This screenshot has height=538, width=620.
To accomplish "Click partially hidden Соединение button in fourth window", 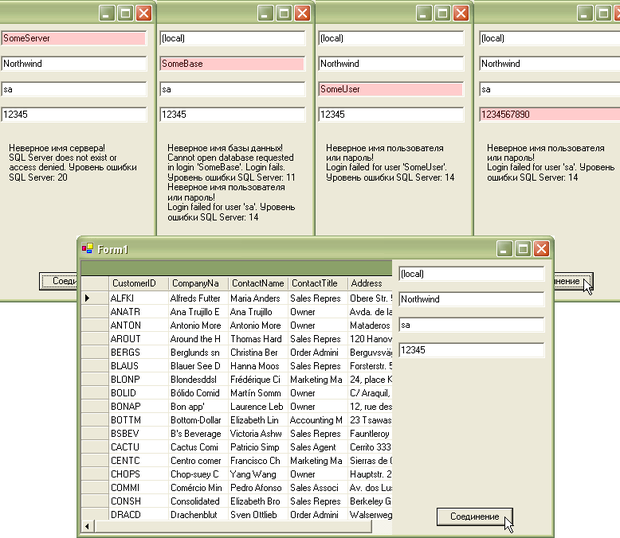I will (573, 281).
